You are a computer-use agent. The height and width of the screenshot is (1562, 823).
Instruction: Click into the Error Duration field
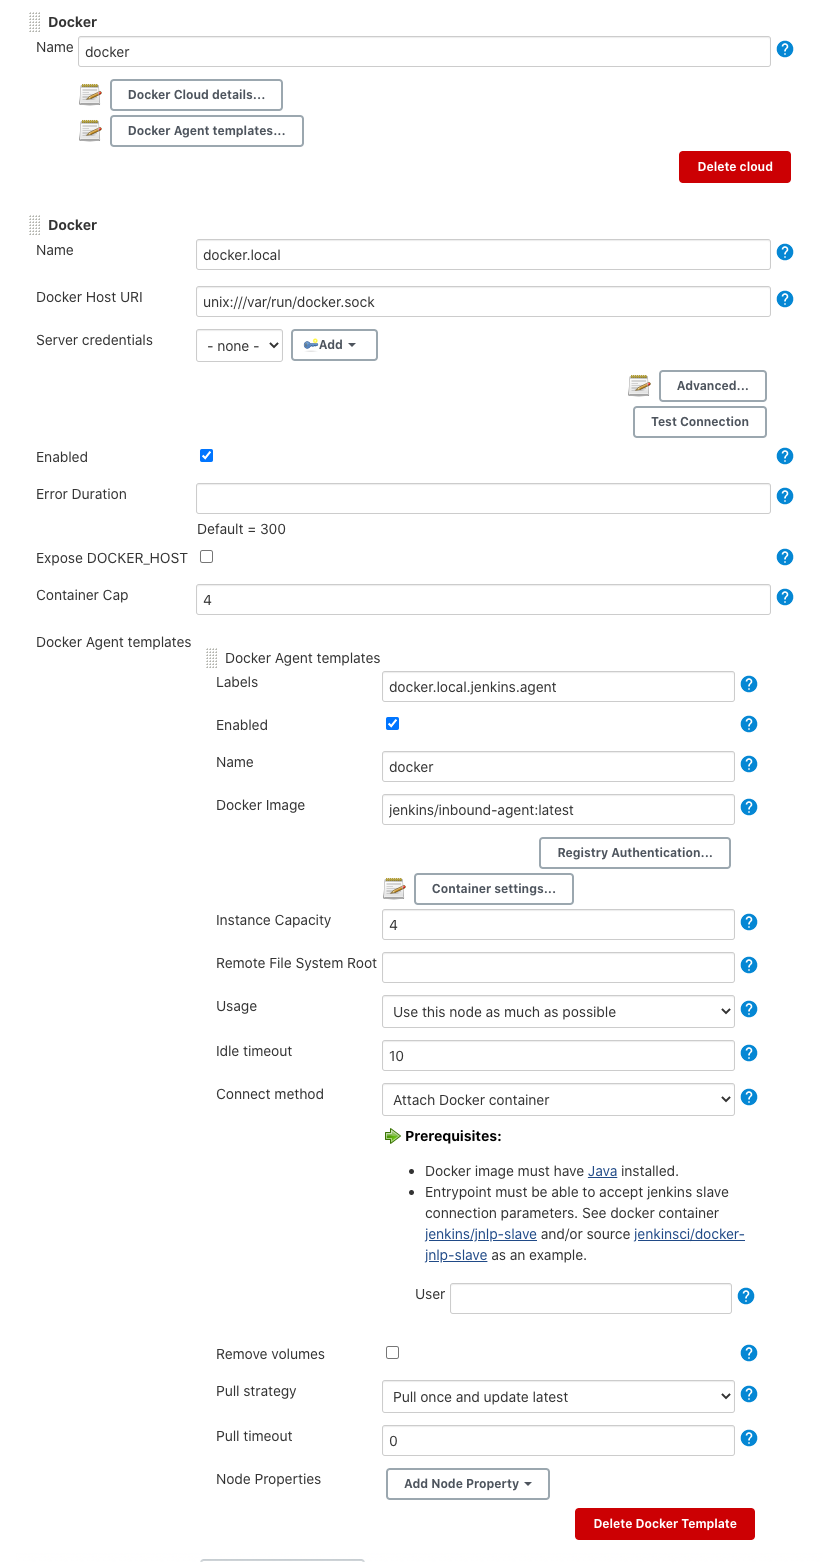pyautogui.click(x=483, y=498)
